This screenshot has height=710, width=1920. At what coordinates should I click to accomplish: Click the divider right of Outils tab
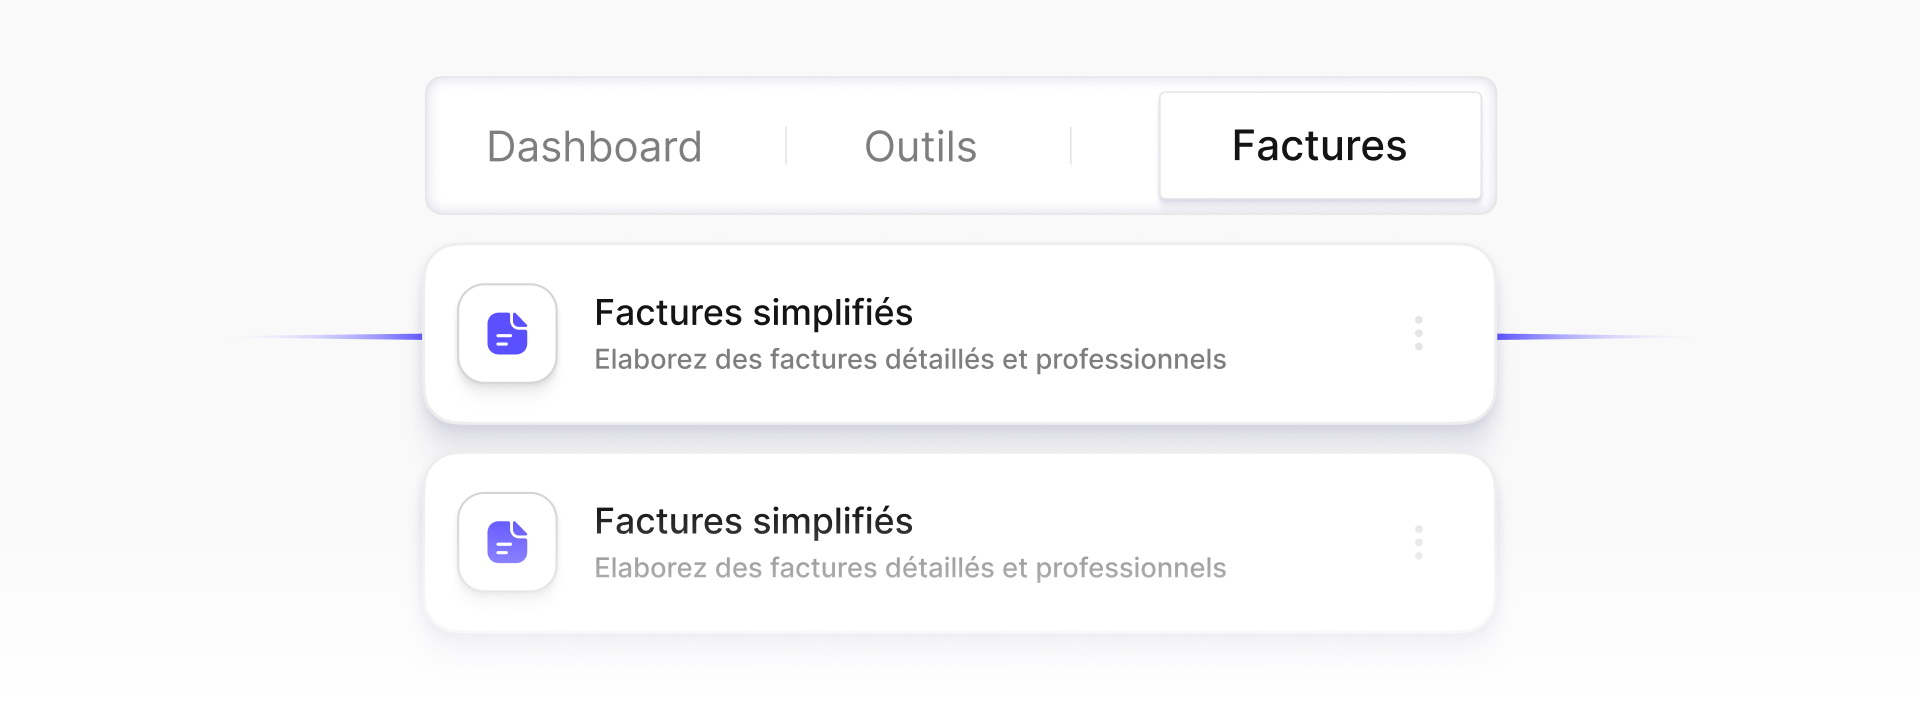pyautogui.click(x=1071, y=146)
